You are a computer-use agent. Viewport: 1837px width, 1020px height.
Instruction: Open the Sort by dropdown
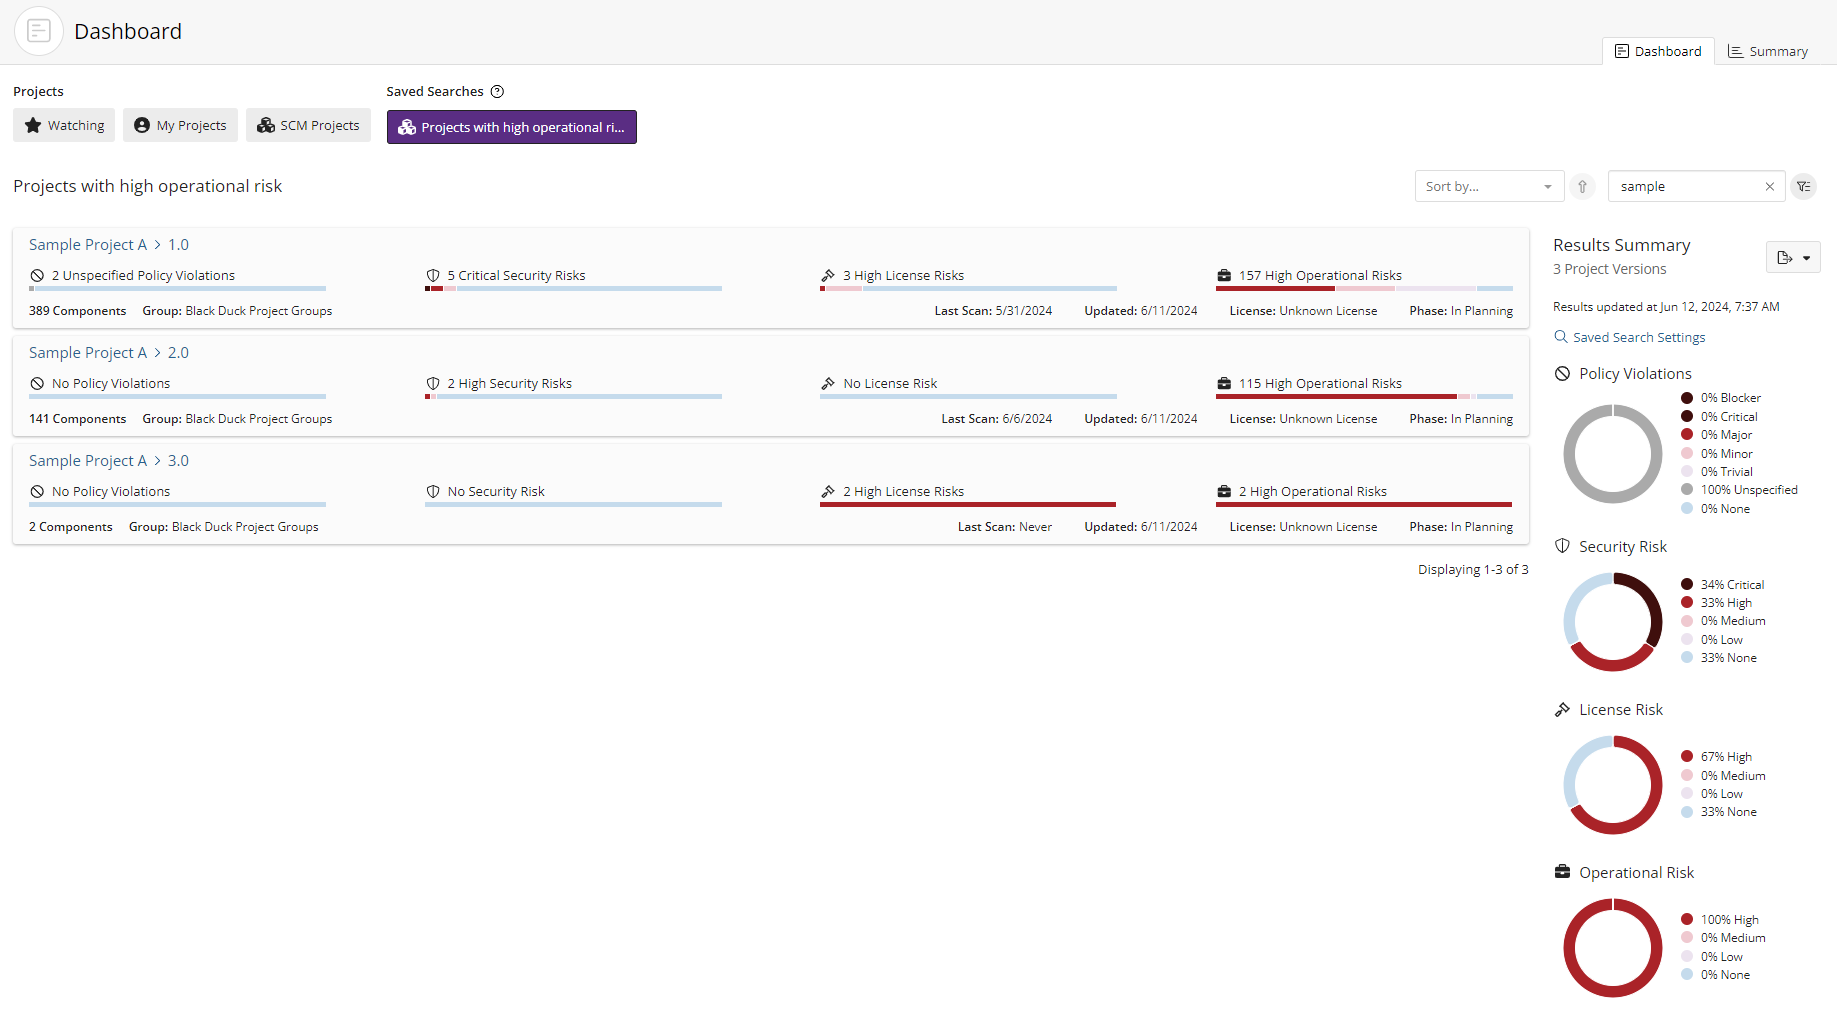click(1489, 186)
